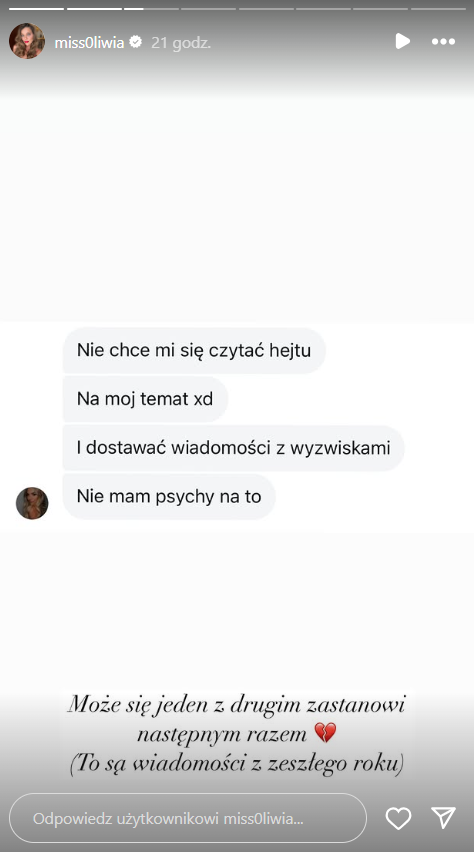Open the three-dot more options menu
The height and width of the screenshot is (852, 474).
coord(443,41)
